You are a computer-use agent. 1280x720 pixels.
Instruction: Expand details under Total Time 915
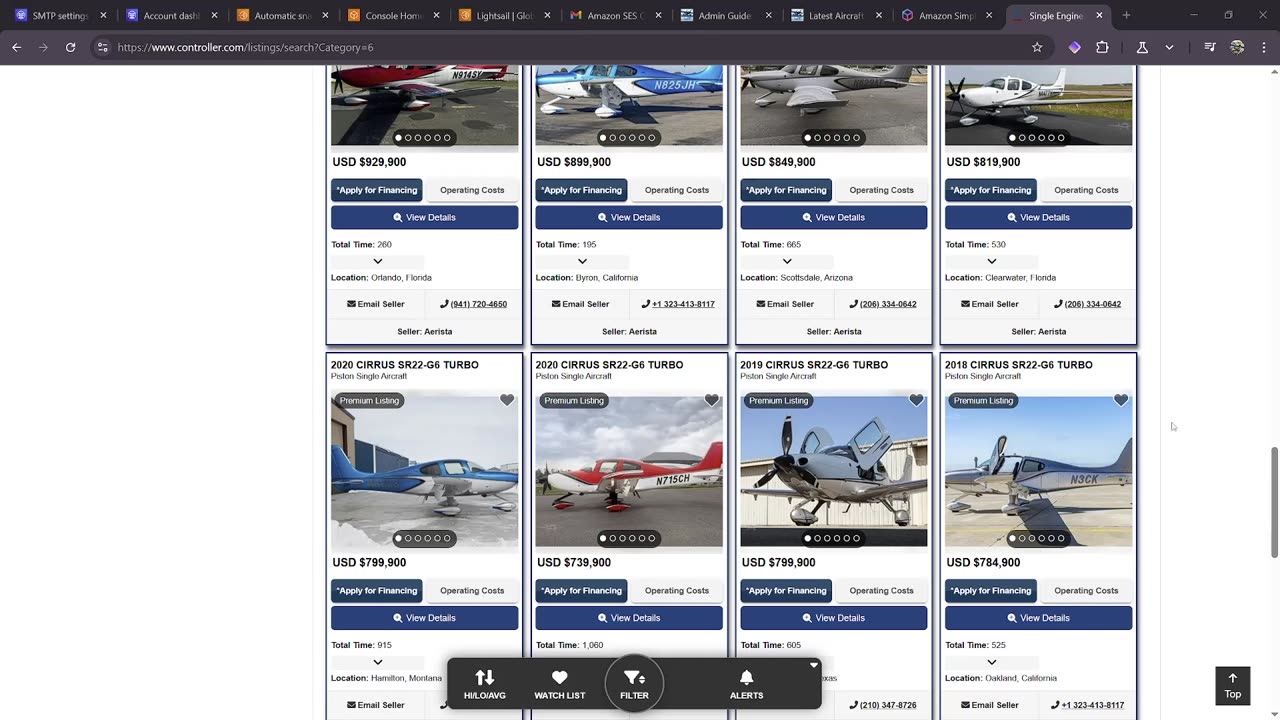pyautogui.click(x=377, y=662)
